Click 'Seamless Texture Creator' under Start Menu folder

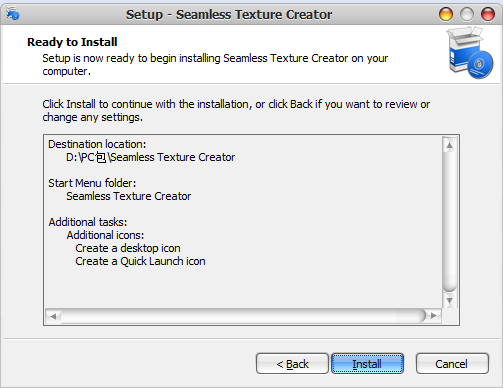[x=128, y=196]
